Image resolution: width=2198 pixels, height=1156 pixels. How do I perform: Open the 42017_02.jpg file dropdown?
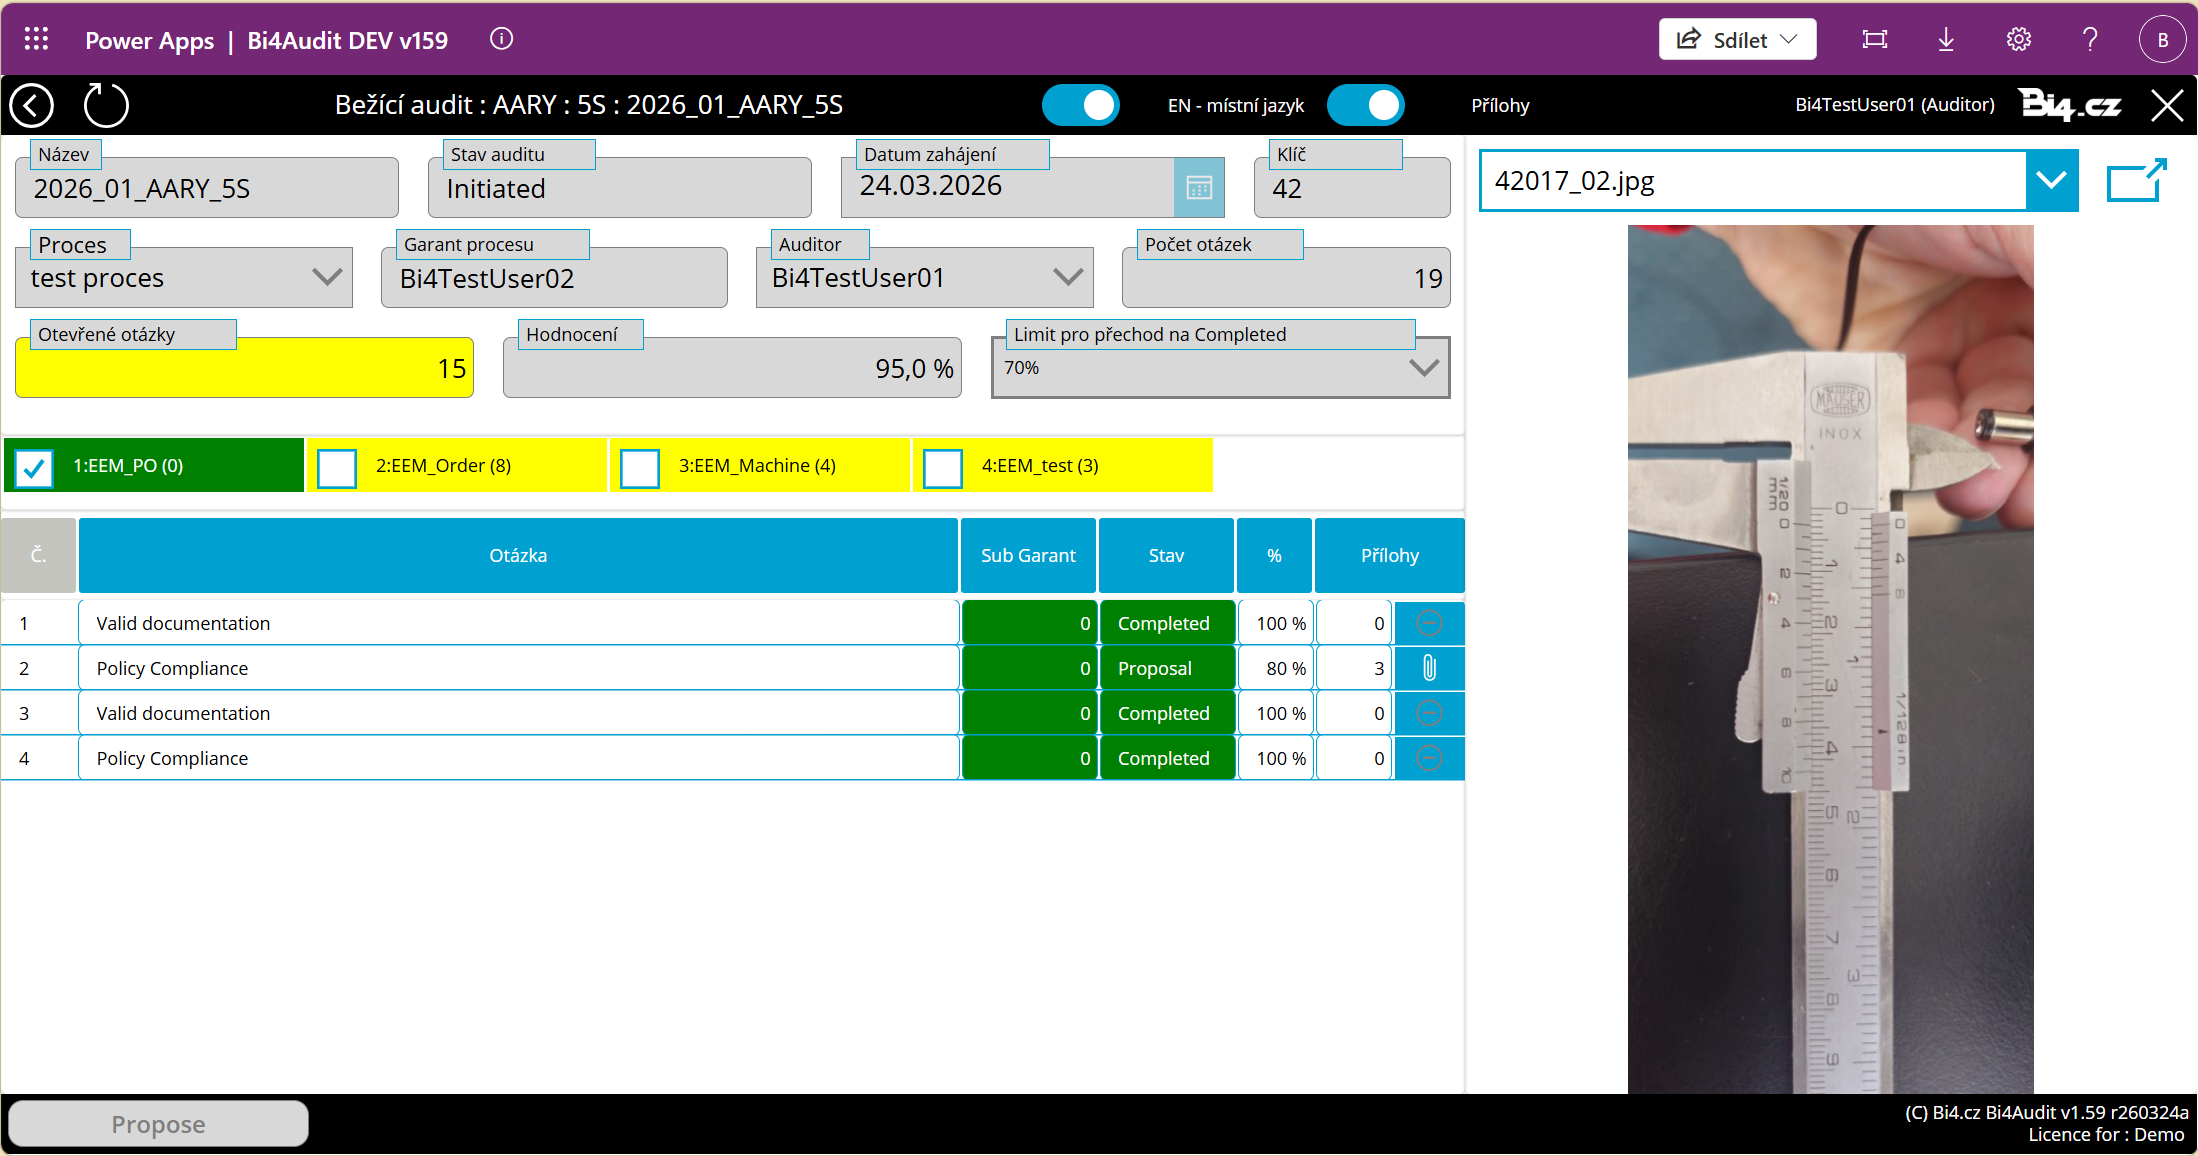[2051, 181]
